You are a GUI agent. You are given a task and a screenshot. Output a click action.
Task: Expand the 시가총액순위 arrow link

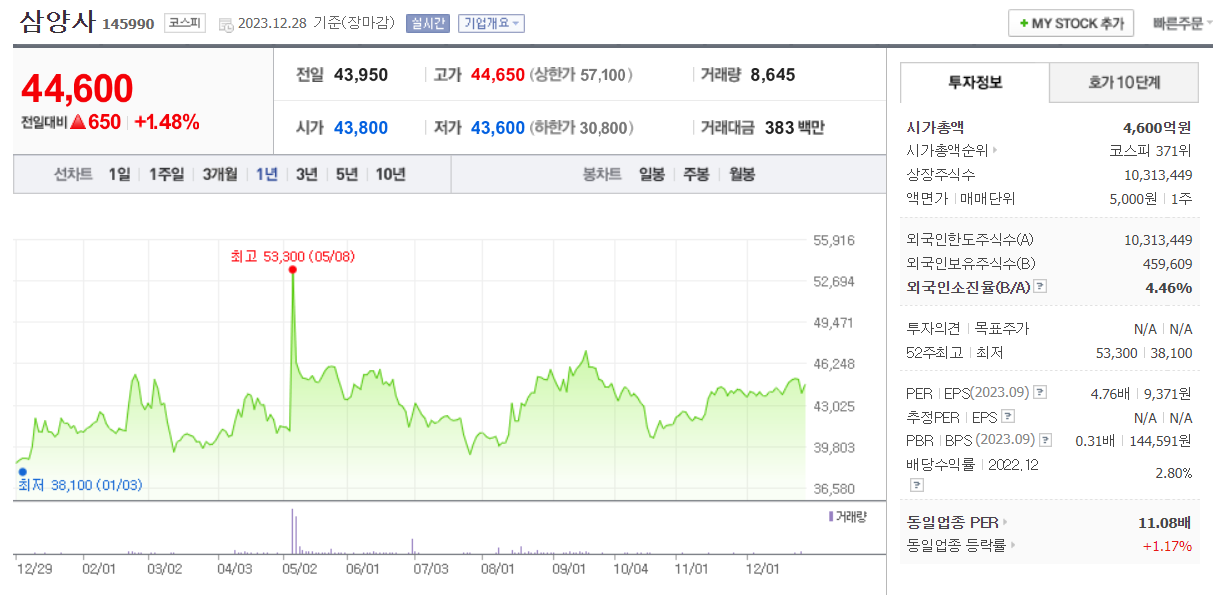[x=950, y=151]
